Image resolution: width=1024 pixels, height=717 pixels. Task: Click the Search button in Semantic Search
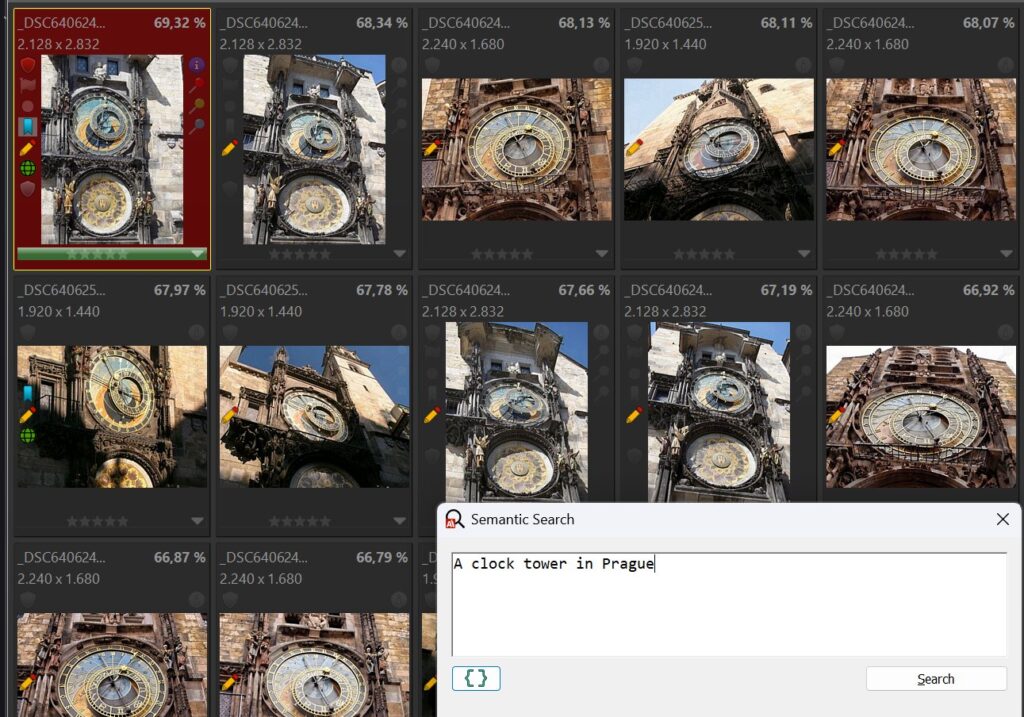[936, 679]
